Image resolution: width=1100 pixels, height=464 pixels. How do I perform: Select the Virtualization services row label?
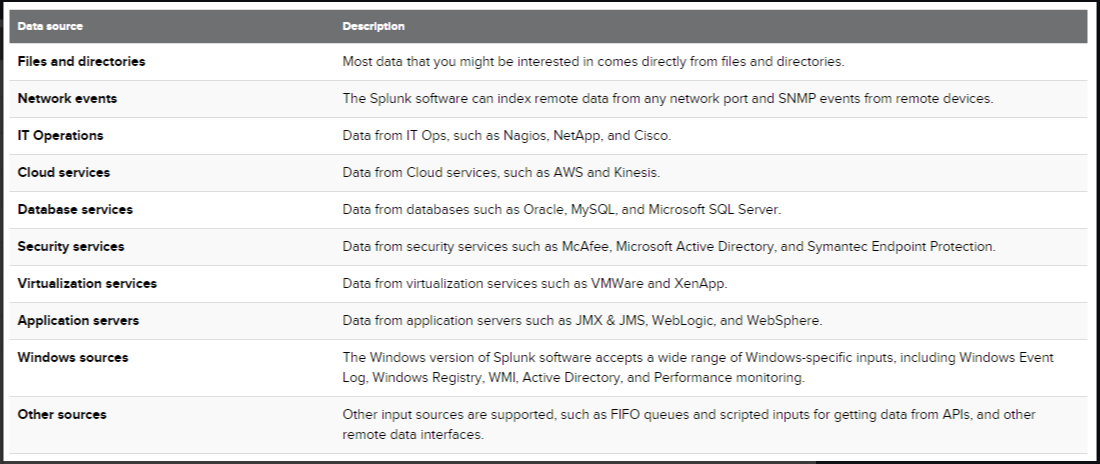pyautogui.click(x=87, y=284)
